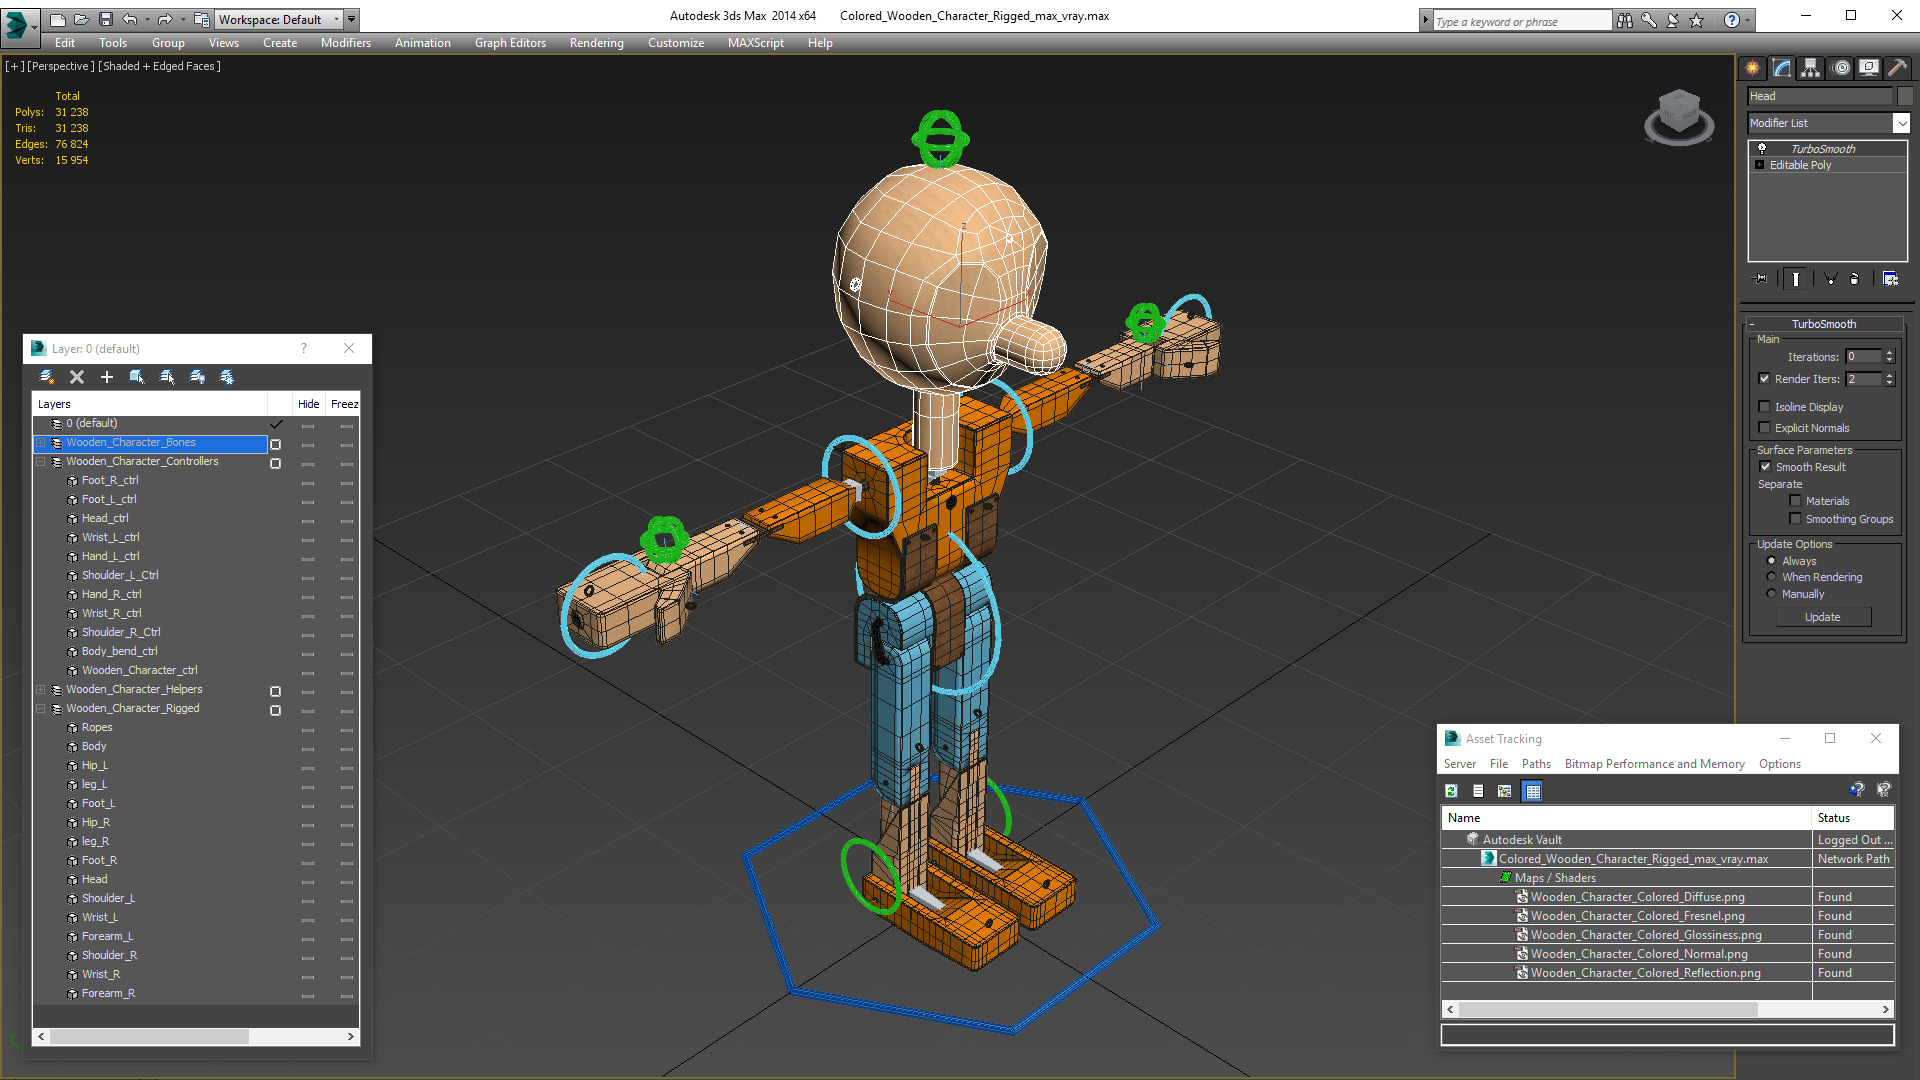Click the Undo arrow icon
Screen dimensions: 1920x1080
[129, 19]
